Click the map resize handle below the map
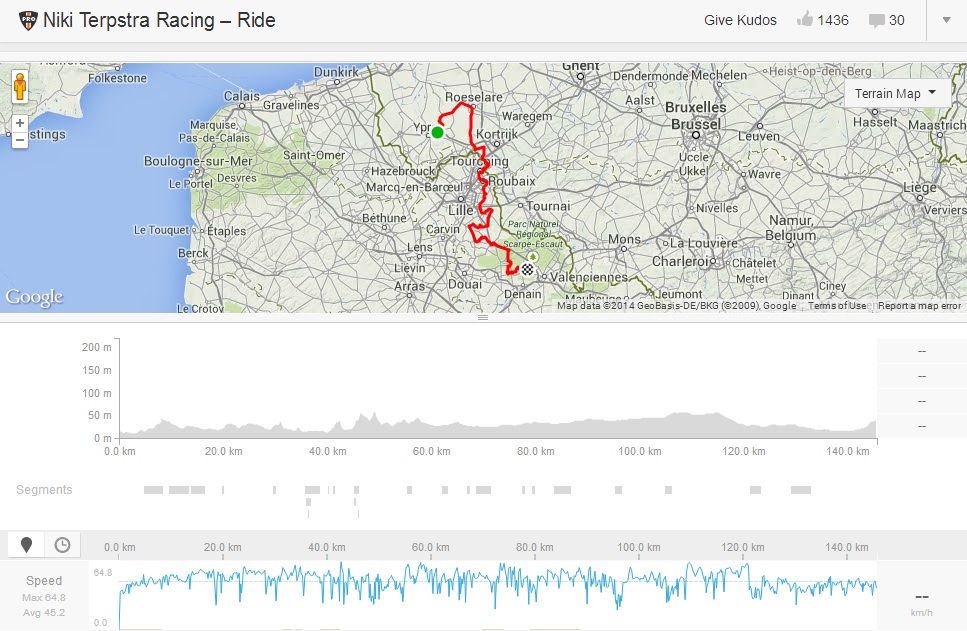 pos(483,318)
